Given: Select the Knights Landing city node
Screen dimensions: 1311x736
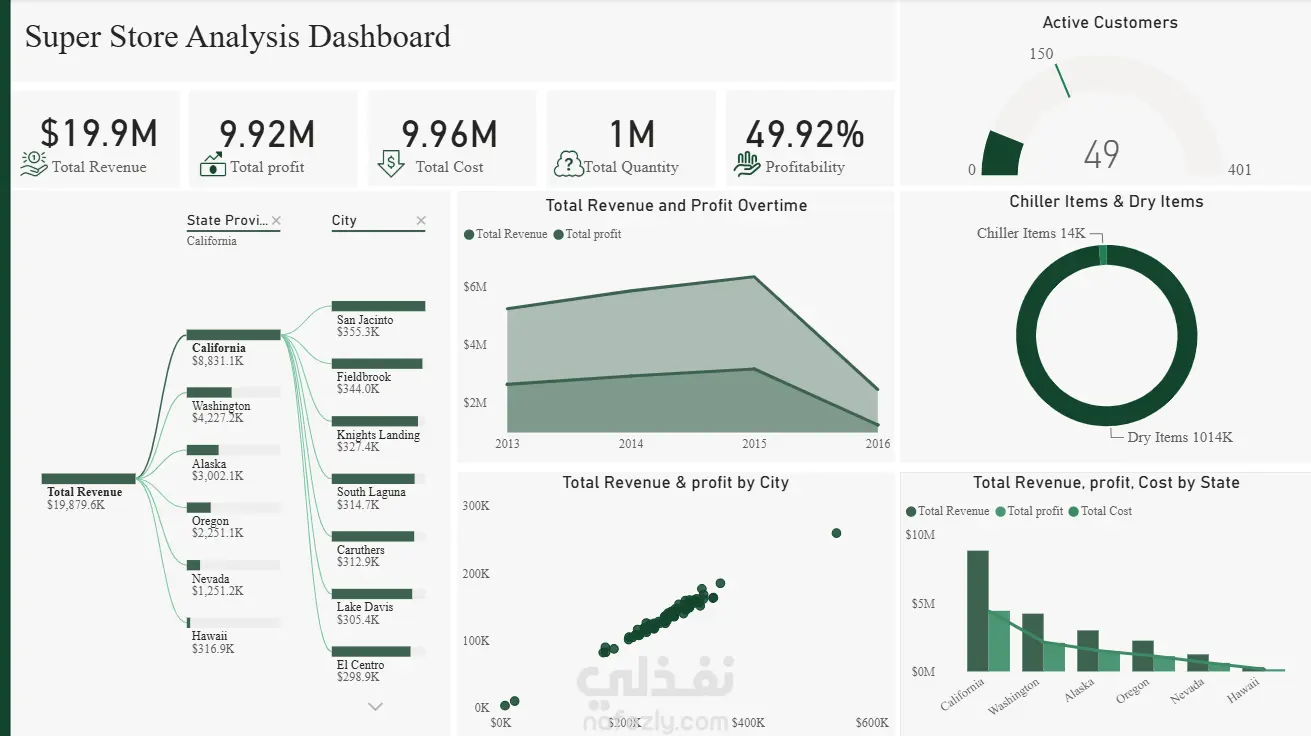Looking at the screenshot, I should (379, 422).
